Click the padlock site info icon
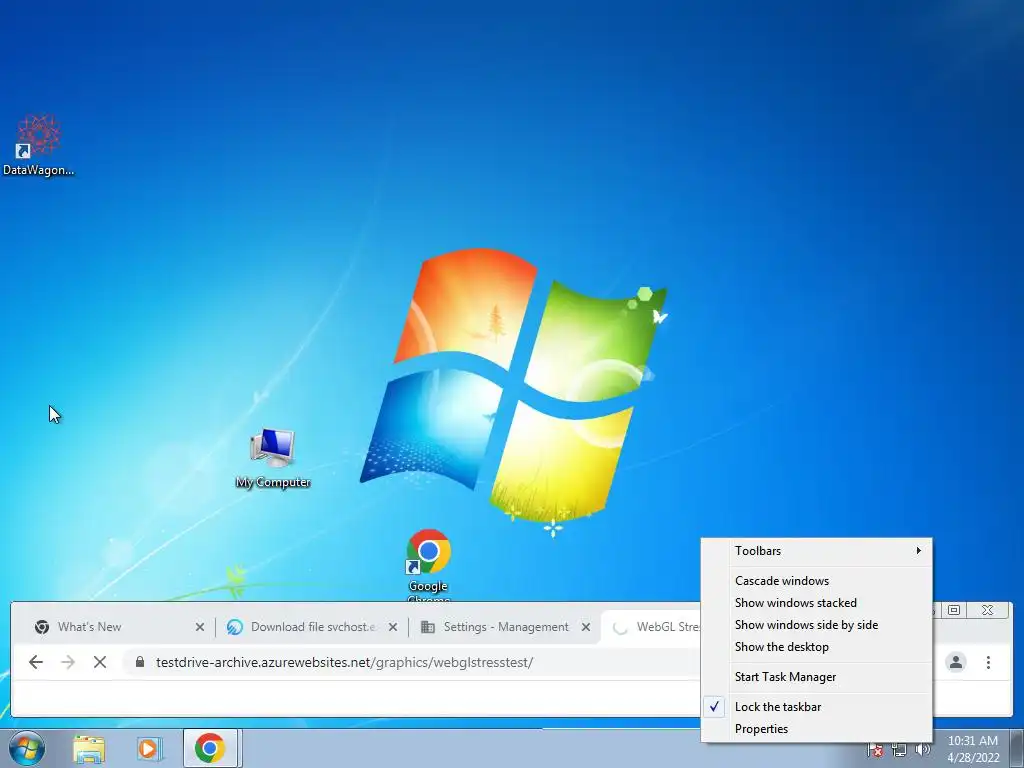The image size is (1024, 768). 140,662
